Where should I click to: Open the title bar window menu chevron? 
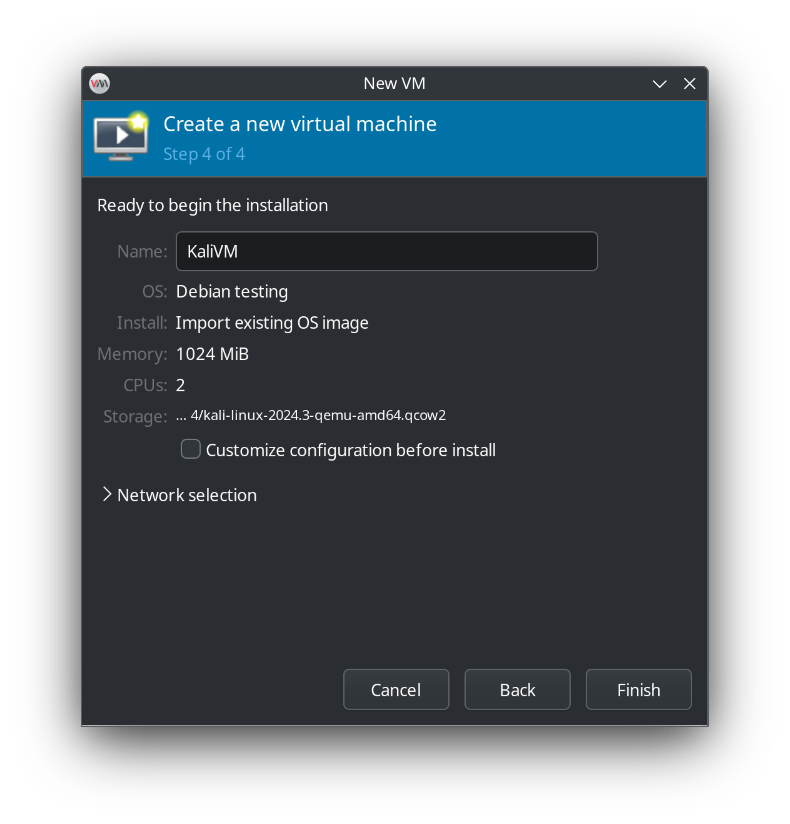point(659,84)
